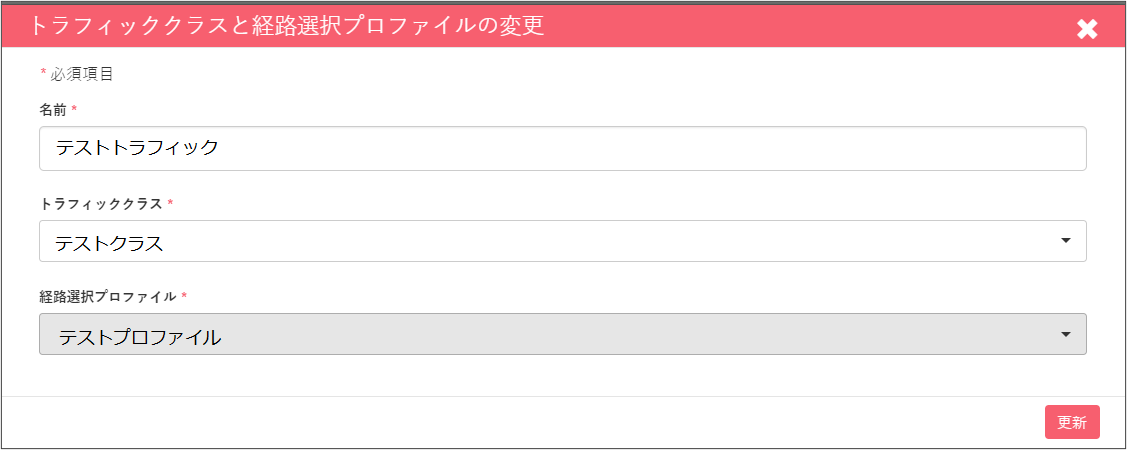Click the 経路選択プロファイル field label
The height and width of the screenshot is (450, 1127).
[x=109, y=296]
